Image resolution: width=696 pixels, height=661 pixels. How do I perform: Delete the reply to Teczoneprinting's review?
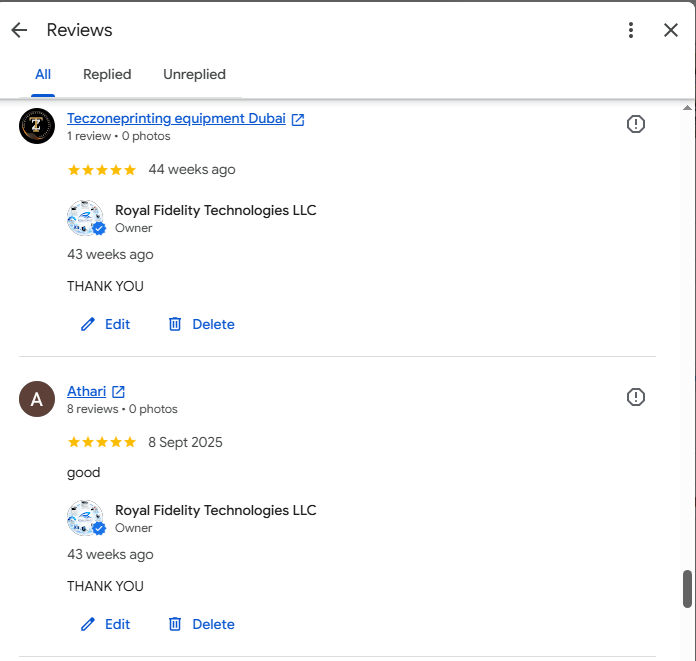pos(201,324)
